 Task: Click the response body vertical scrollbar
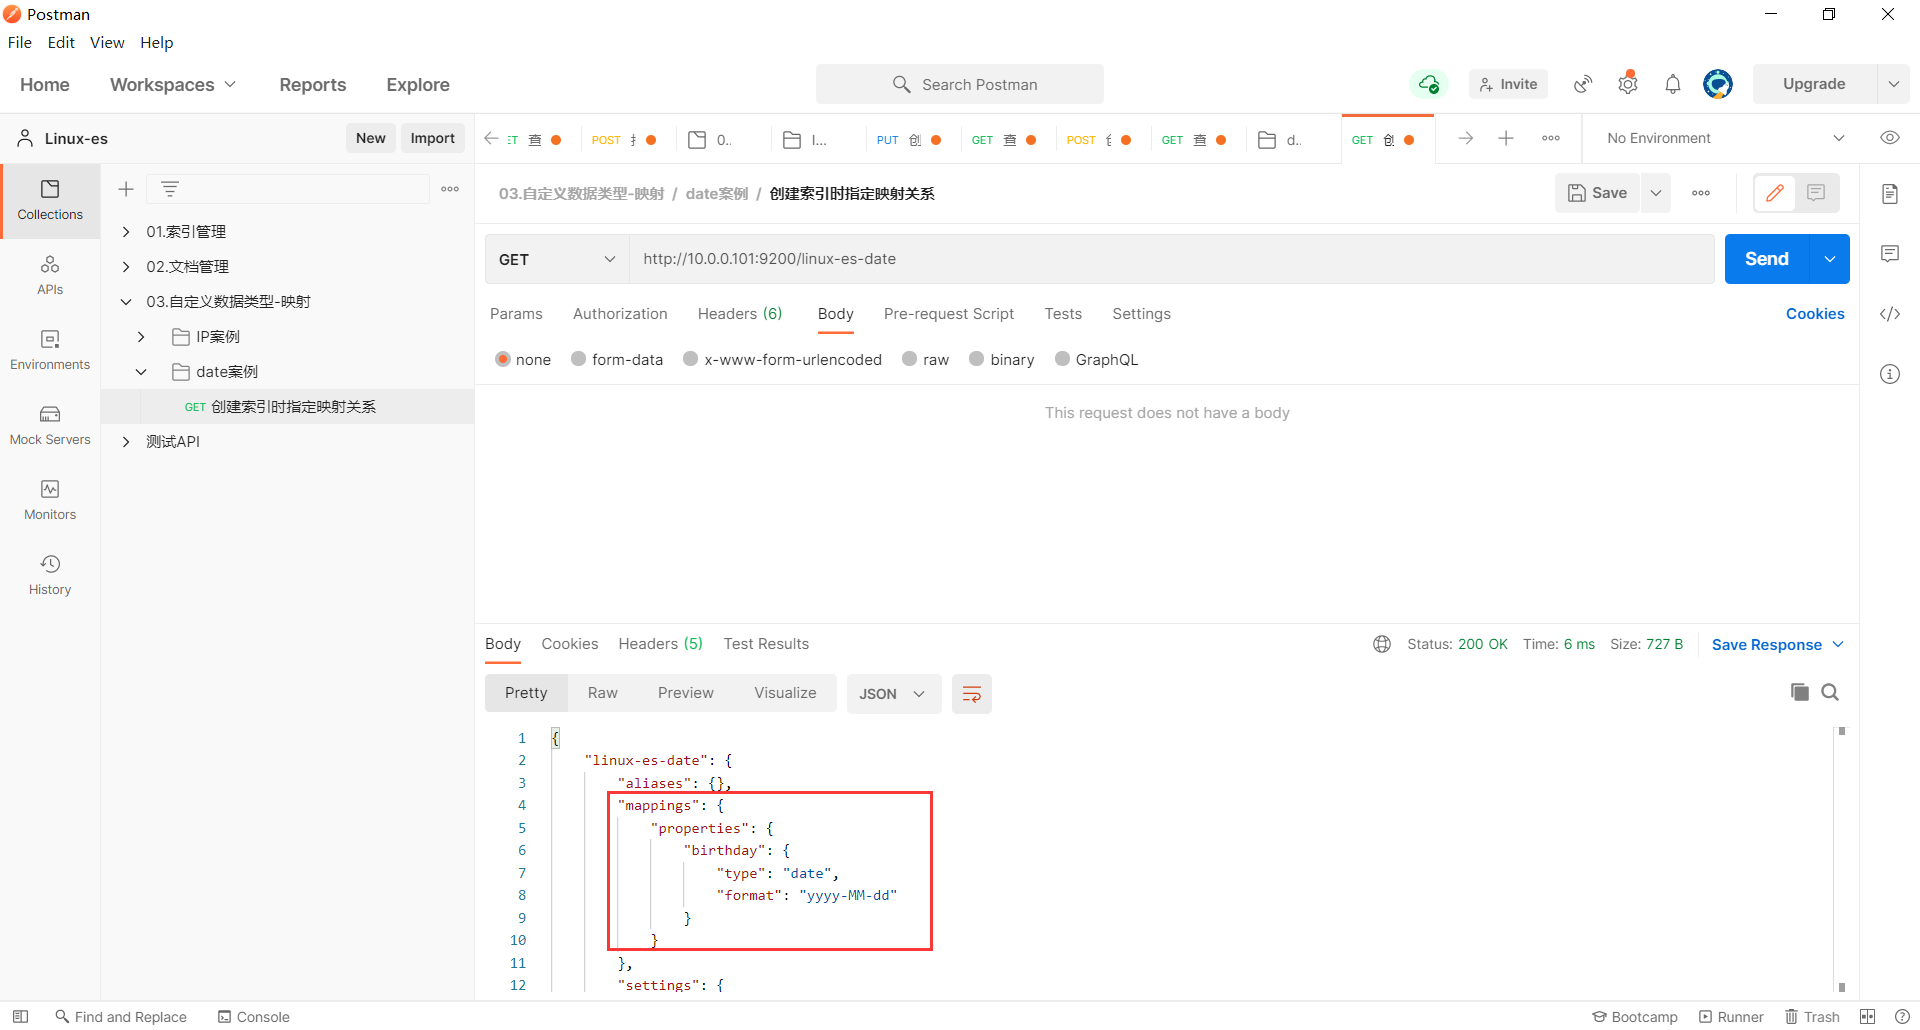click(x=1841, y=860)
